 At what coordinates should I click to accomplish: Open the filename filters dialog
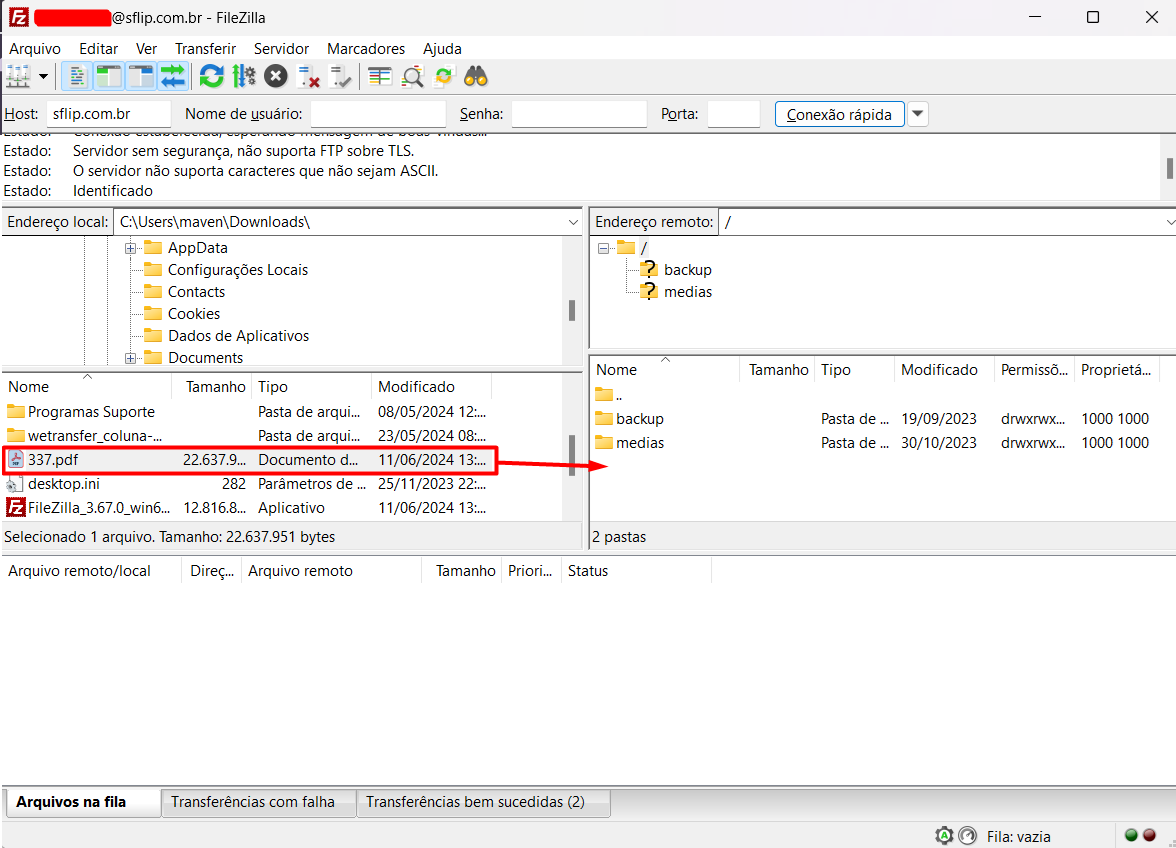pyautogui.click(x=380, y=76)
